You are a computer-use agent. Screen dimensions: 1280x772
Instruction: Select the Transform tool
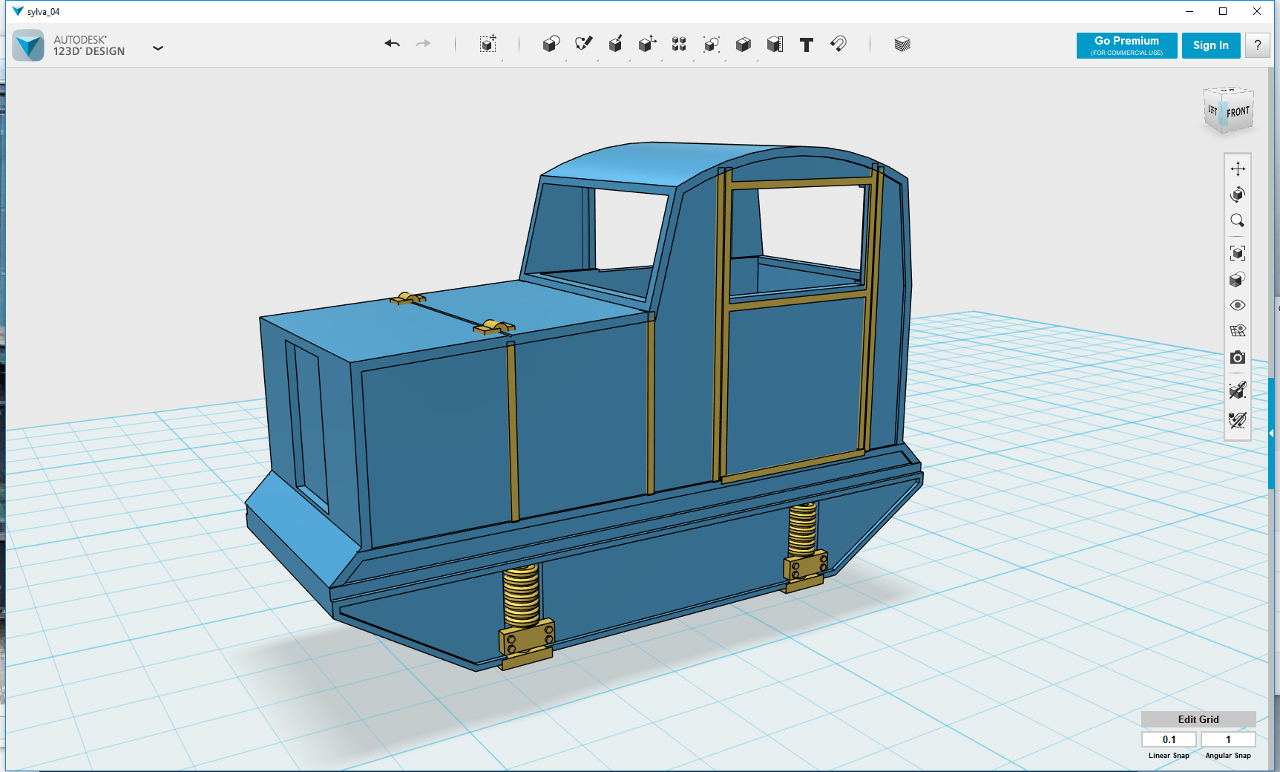pyautogui.click(x=487, y=44)
